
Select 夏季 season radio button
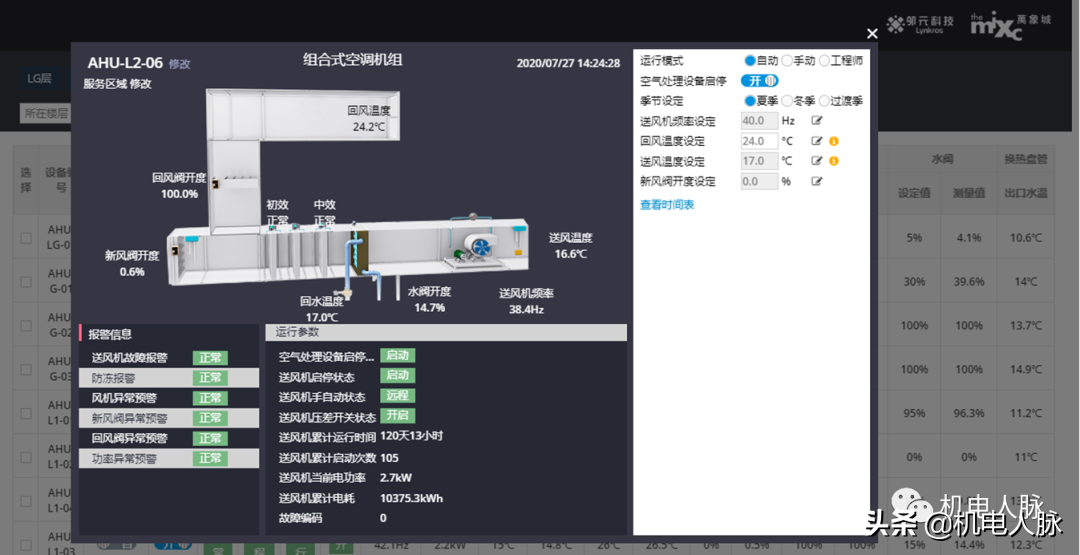[x=749, y=101]
